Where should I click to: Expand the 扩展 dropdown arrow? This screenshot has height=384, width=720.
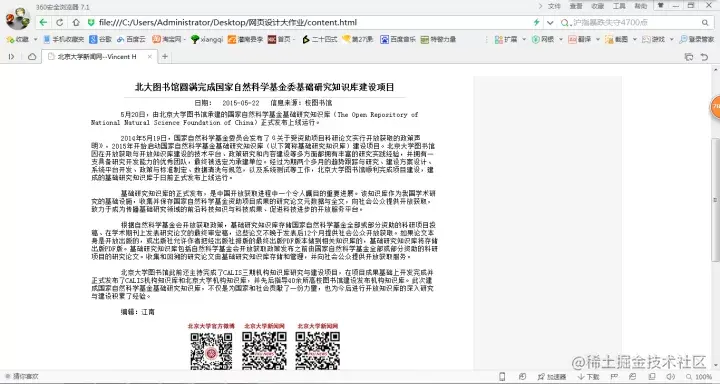point(524,40)
